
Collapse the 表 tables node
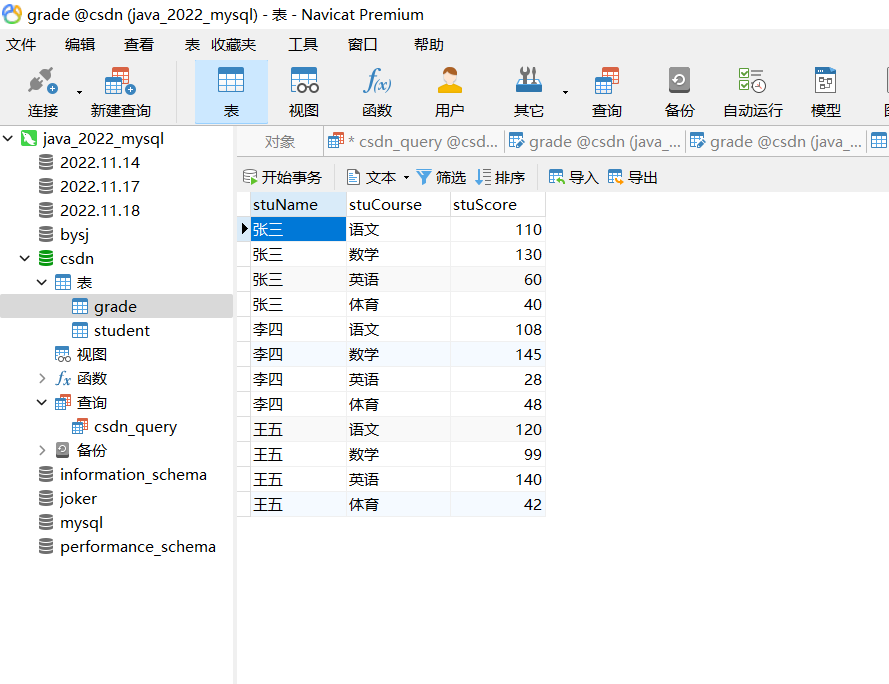click(x=42, y=282)
